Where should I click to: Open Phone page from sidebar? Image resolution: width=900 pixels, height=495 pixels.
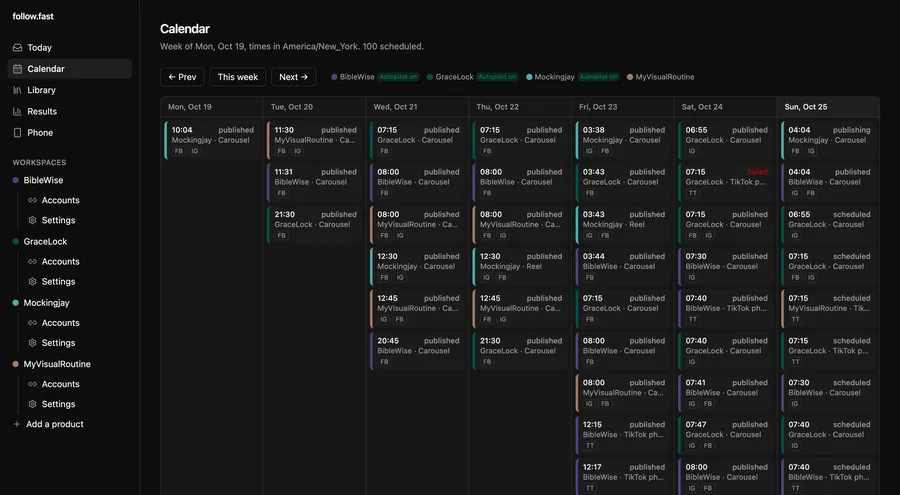(69, 133)
